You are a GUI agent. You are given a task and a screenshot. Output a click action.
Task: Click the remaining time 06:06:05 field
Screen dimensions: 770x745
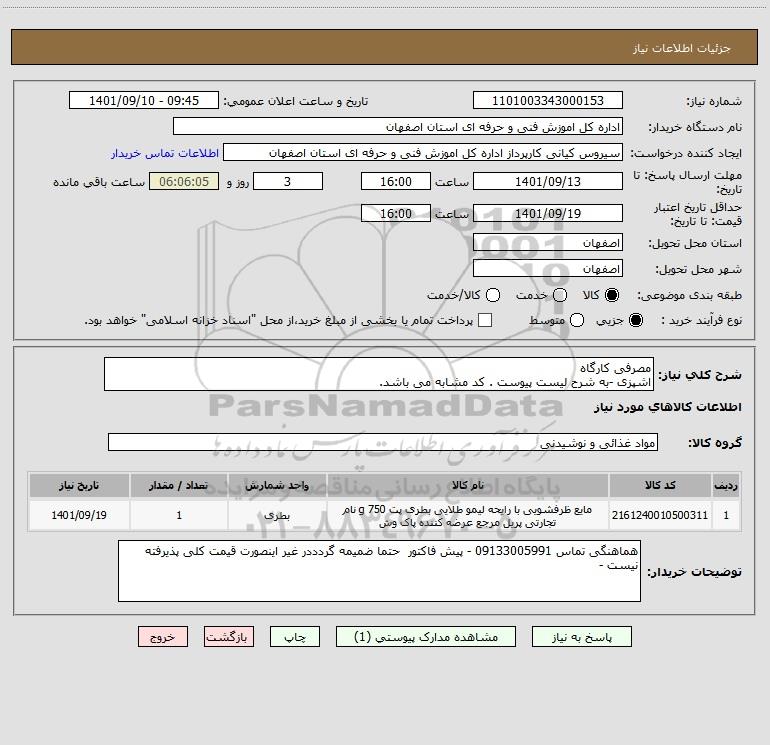coord(184,181)
